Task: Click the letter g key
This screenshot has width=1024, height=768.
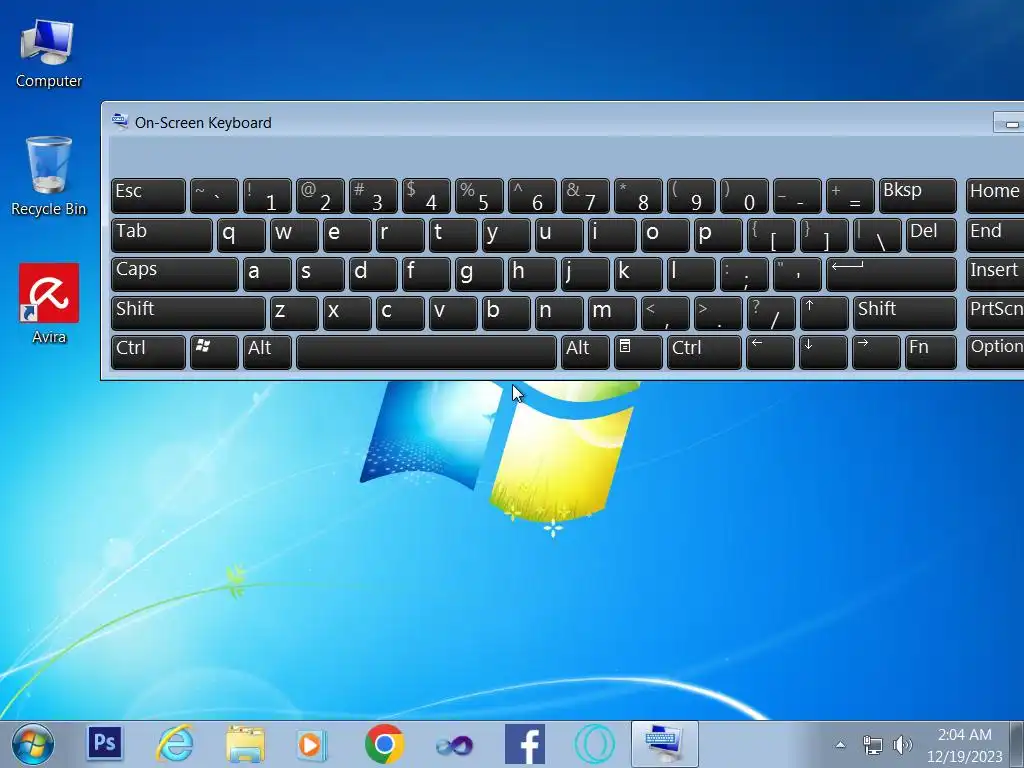Action: pos(479,274)
